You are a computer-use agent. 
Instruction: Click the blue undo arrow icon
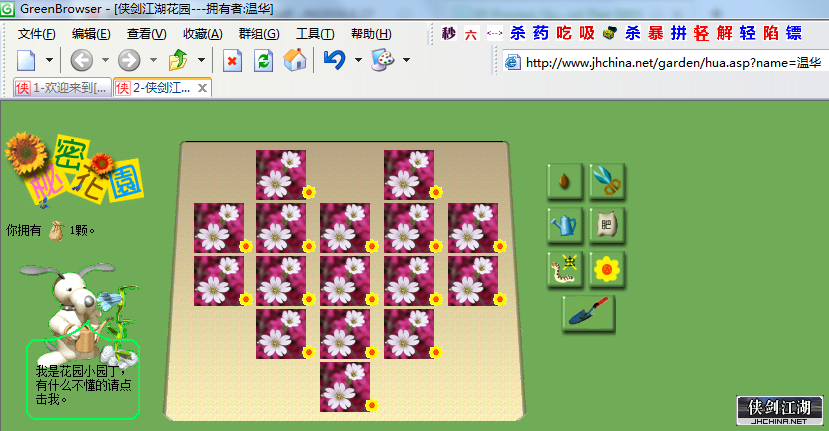(334, 60)
